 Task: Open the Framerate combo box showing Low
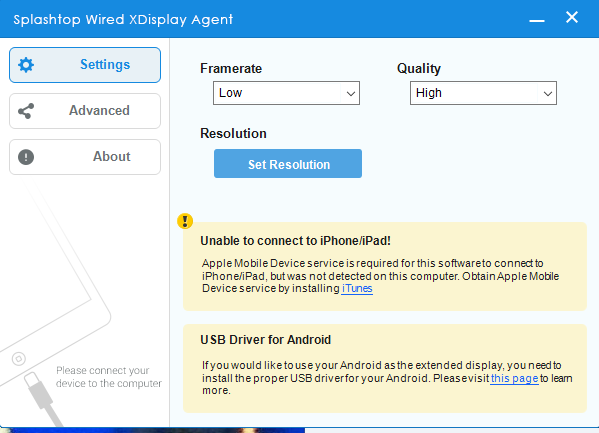[x=286, y=93]
